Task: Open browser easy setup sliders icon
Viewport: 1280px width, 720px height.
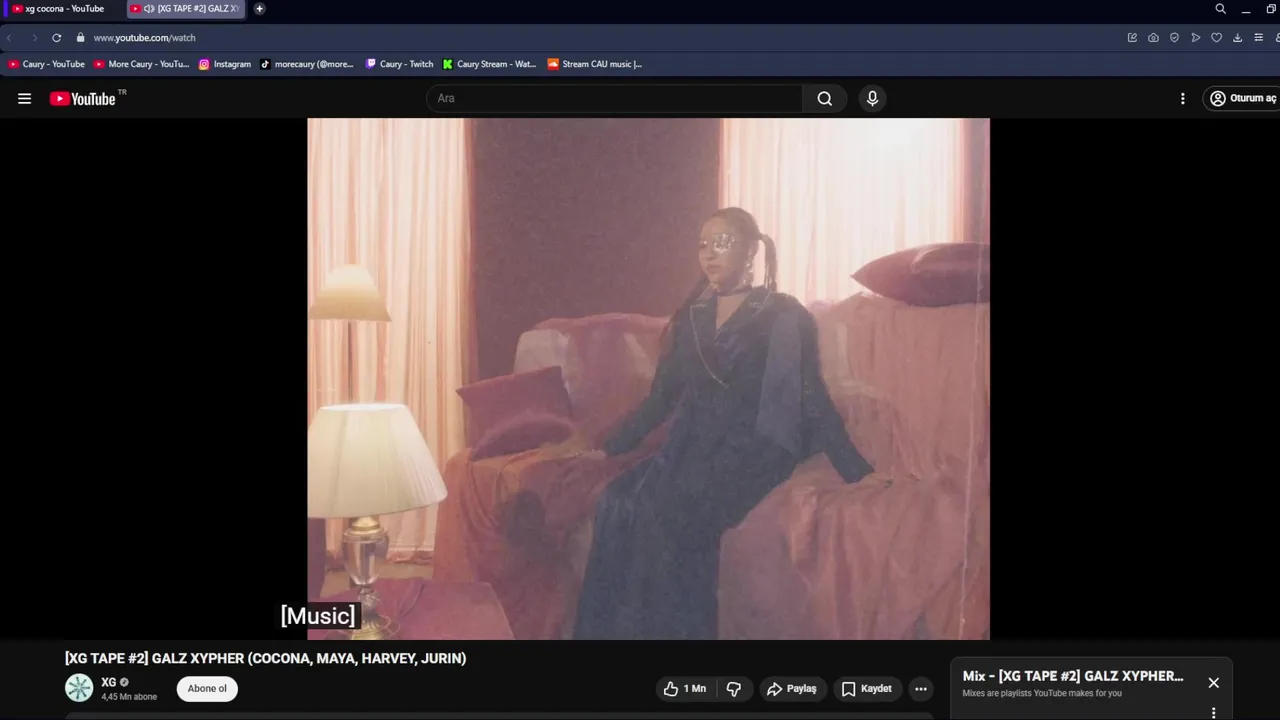Action: pos(1258,38)
